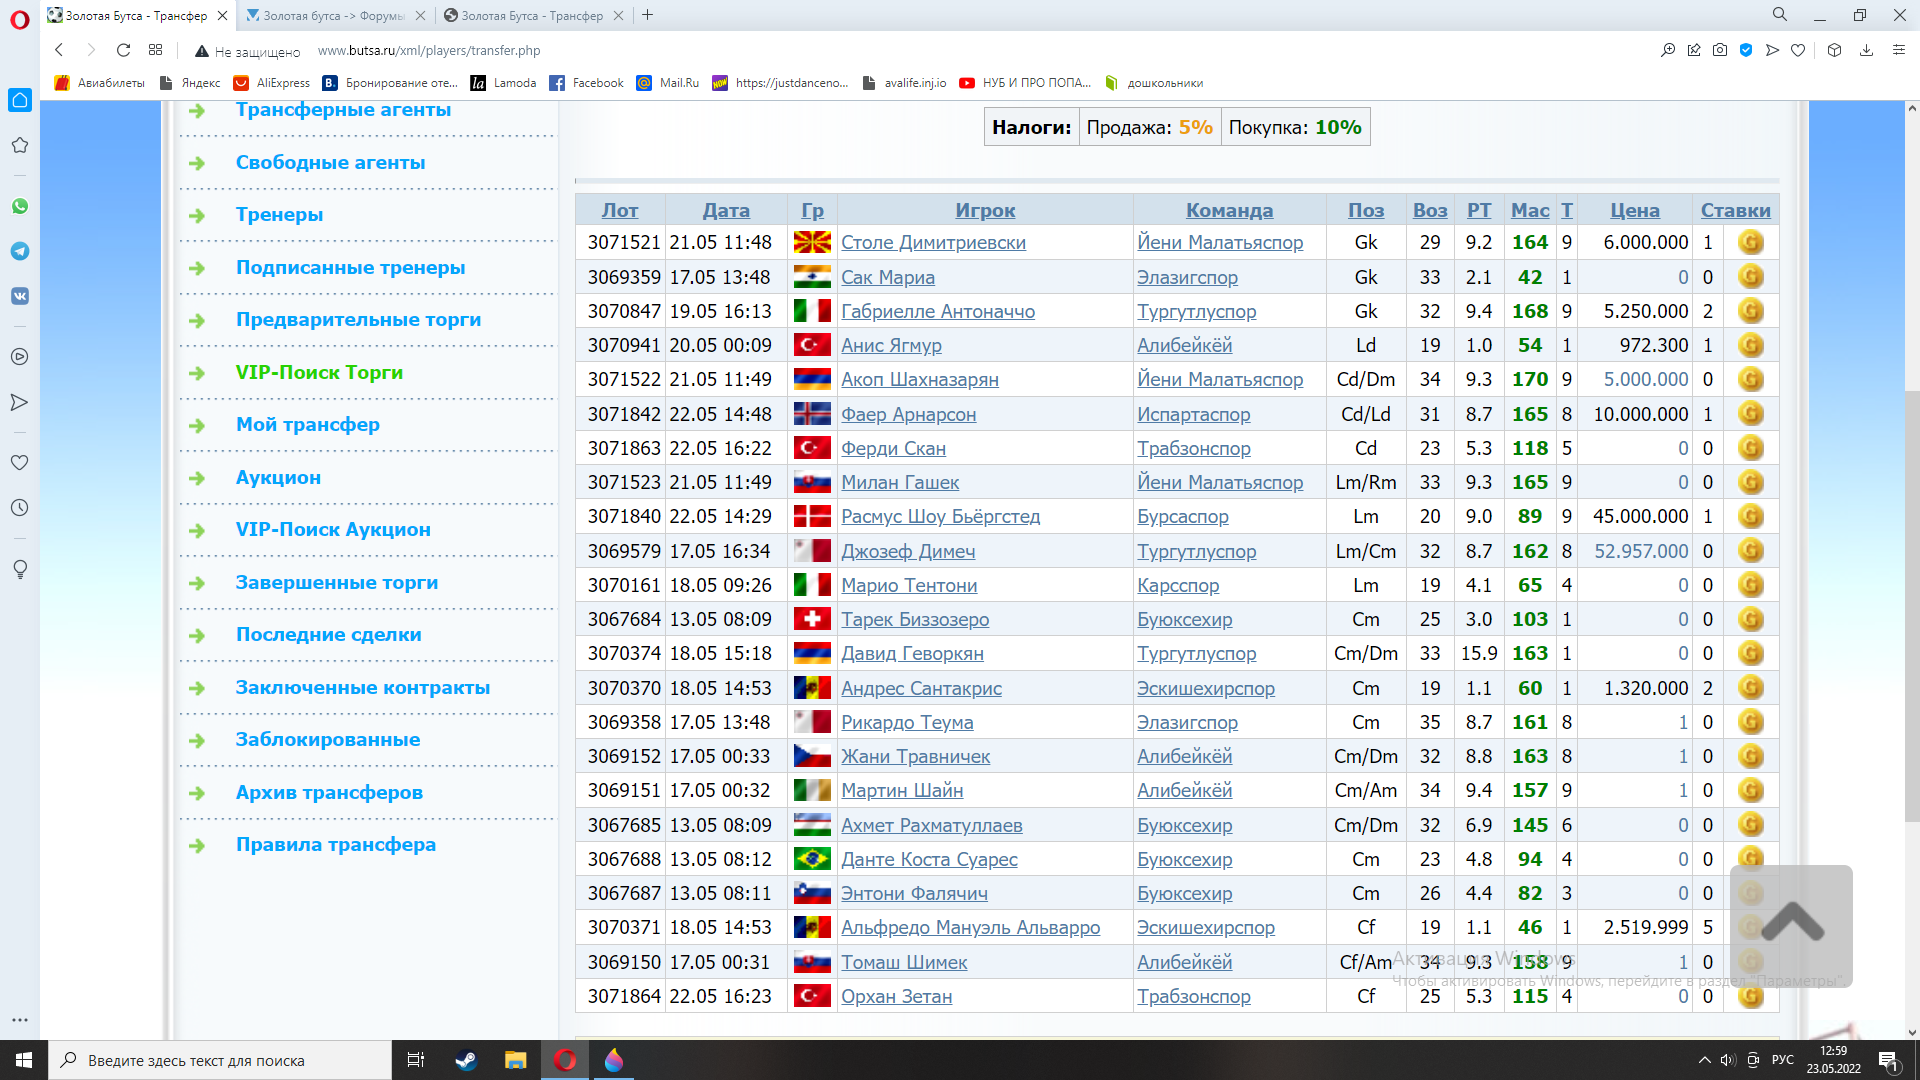Click the scroll-to-top arrow button
1920x1080 pixels.
coord(1791,924)
